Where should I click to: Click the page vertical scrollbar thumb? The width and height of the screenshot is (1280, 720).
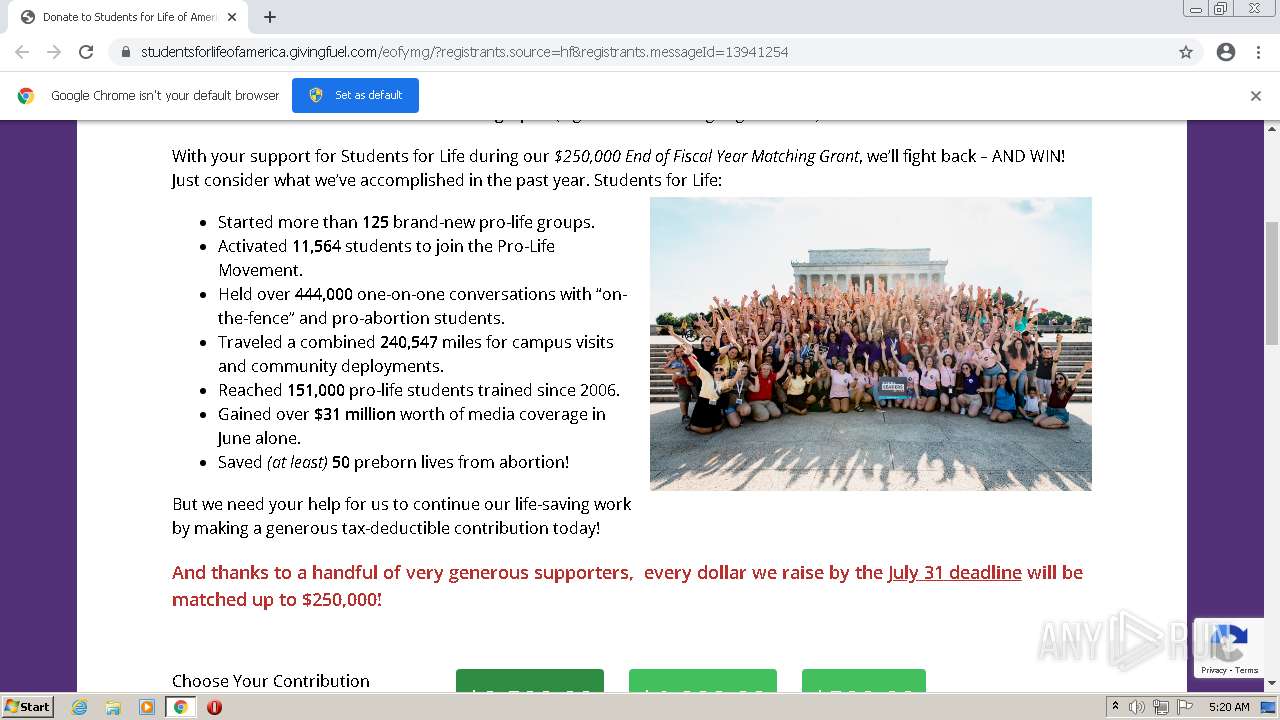click(x=1272, y=283)
